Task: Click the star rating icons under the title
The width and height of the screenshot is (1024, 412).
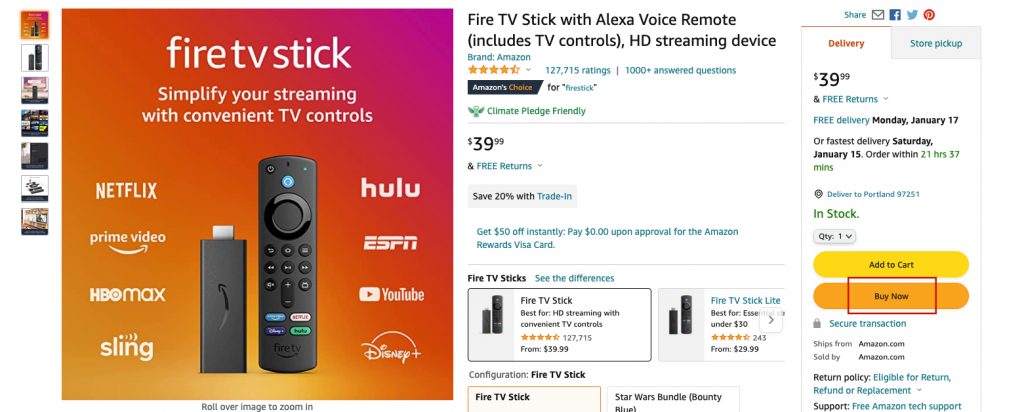Action: pos(493,71)
